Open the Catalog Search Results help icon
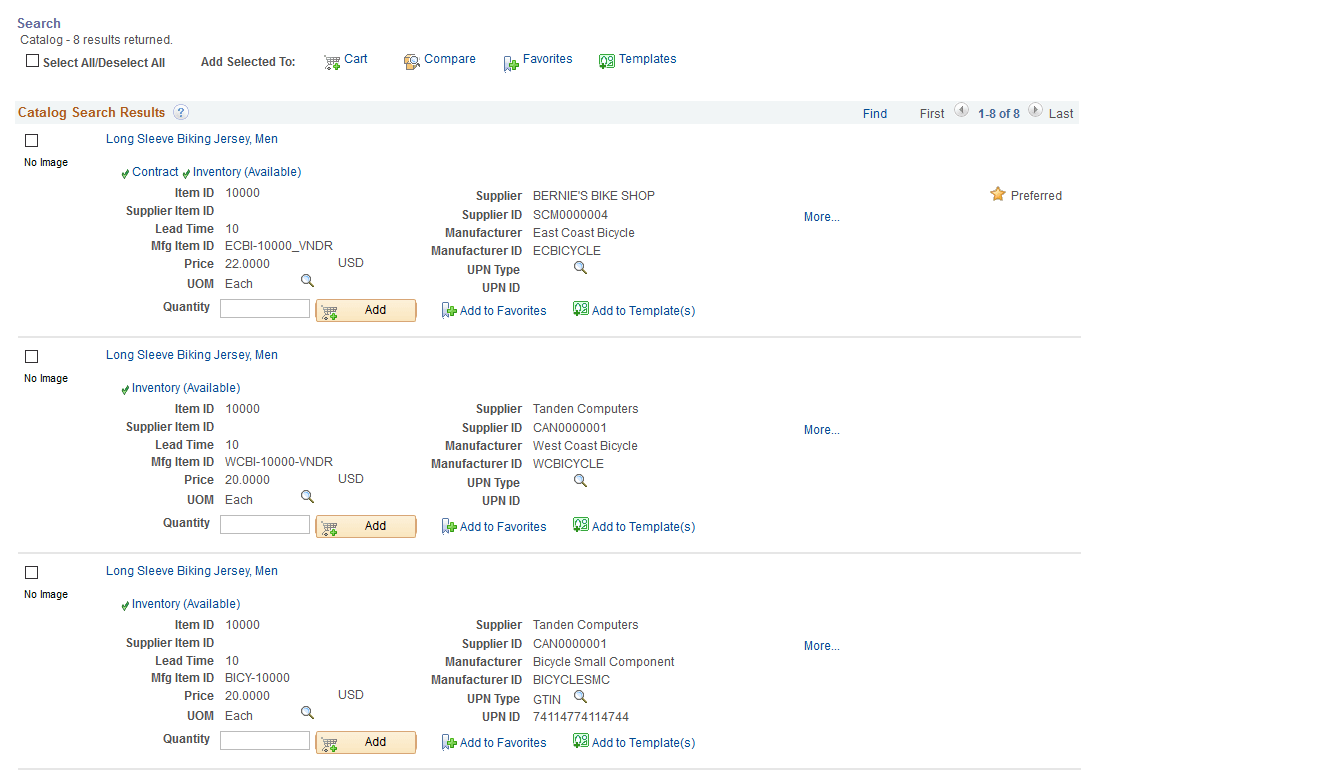 (x=179, y=112)
